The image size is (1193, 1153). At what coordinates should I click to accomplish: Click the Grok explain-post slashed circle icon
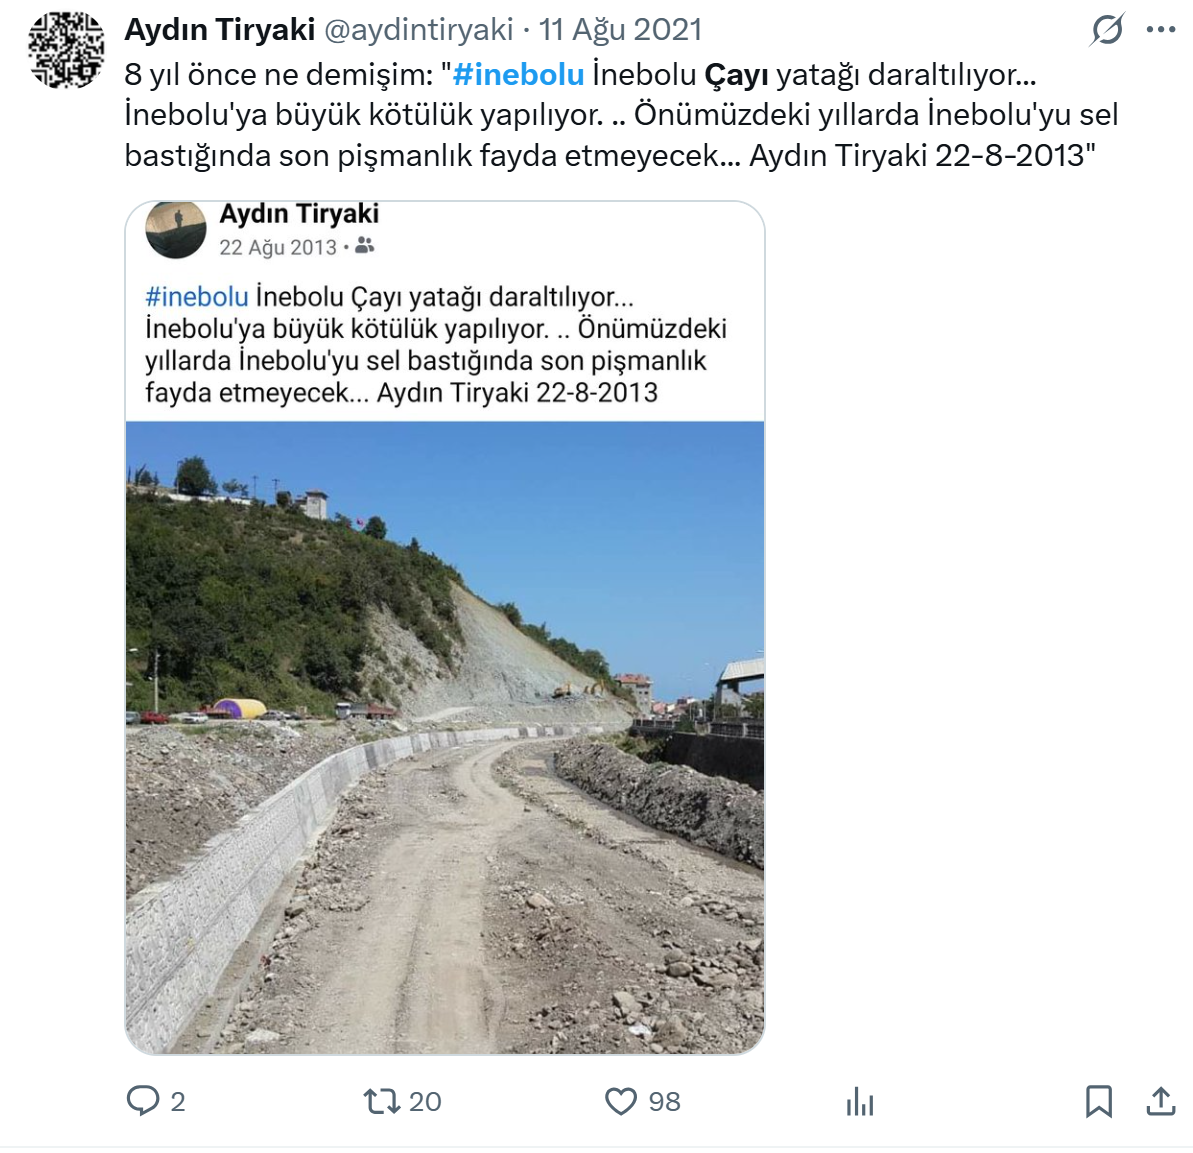pos(1107,30)
